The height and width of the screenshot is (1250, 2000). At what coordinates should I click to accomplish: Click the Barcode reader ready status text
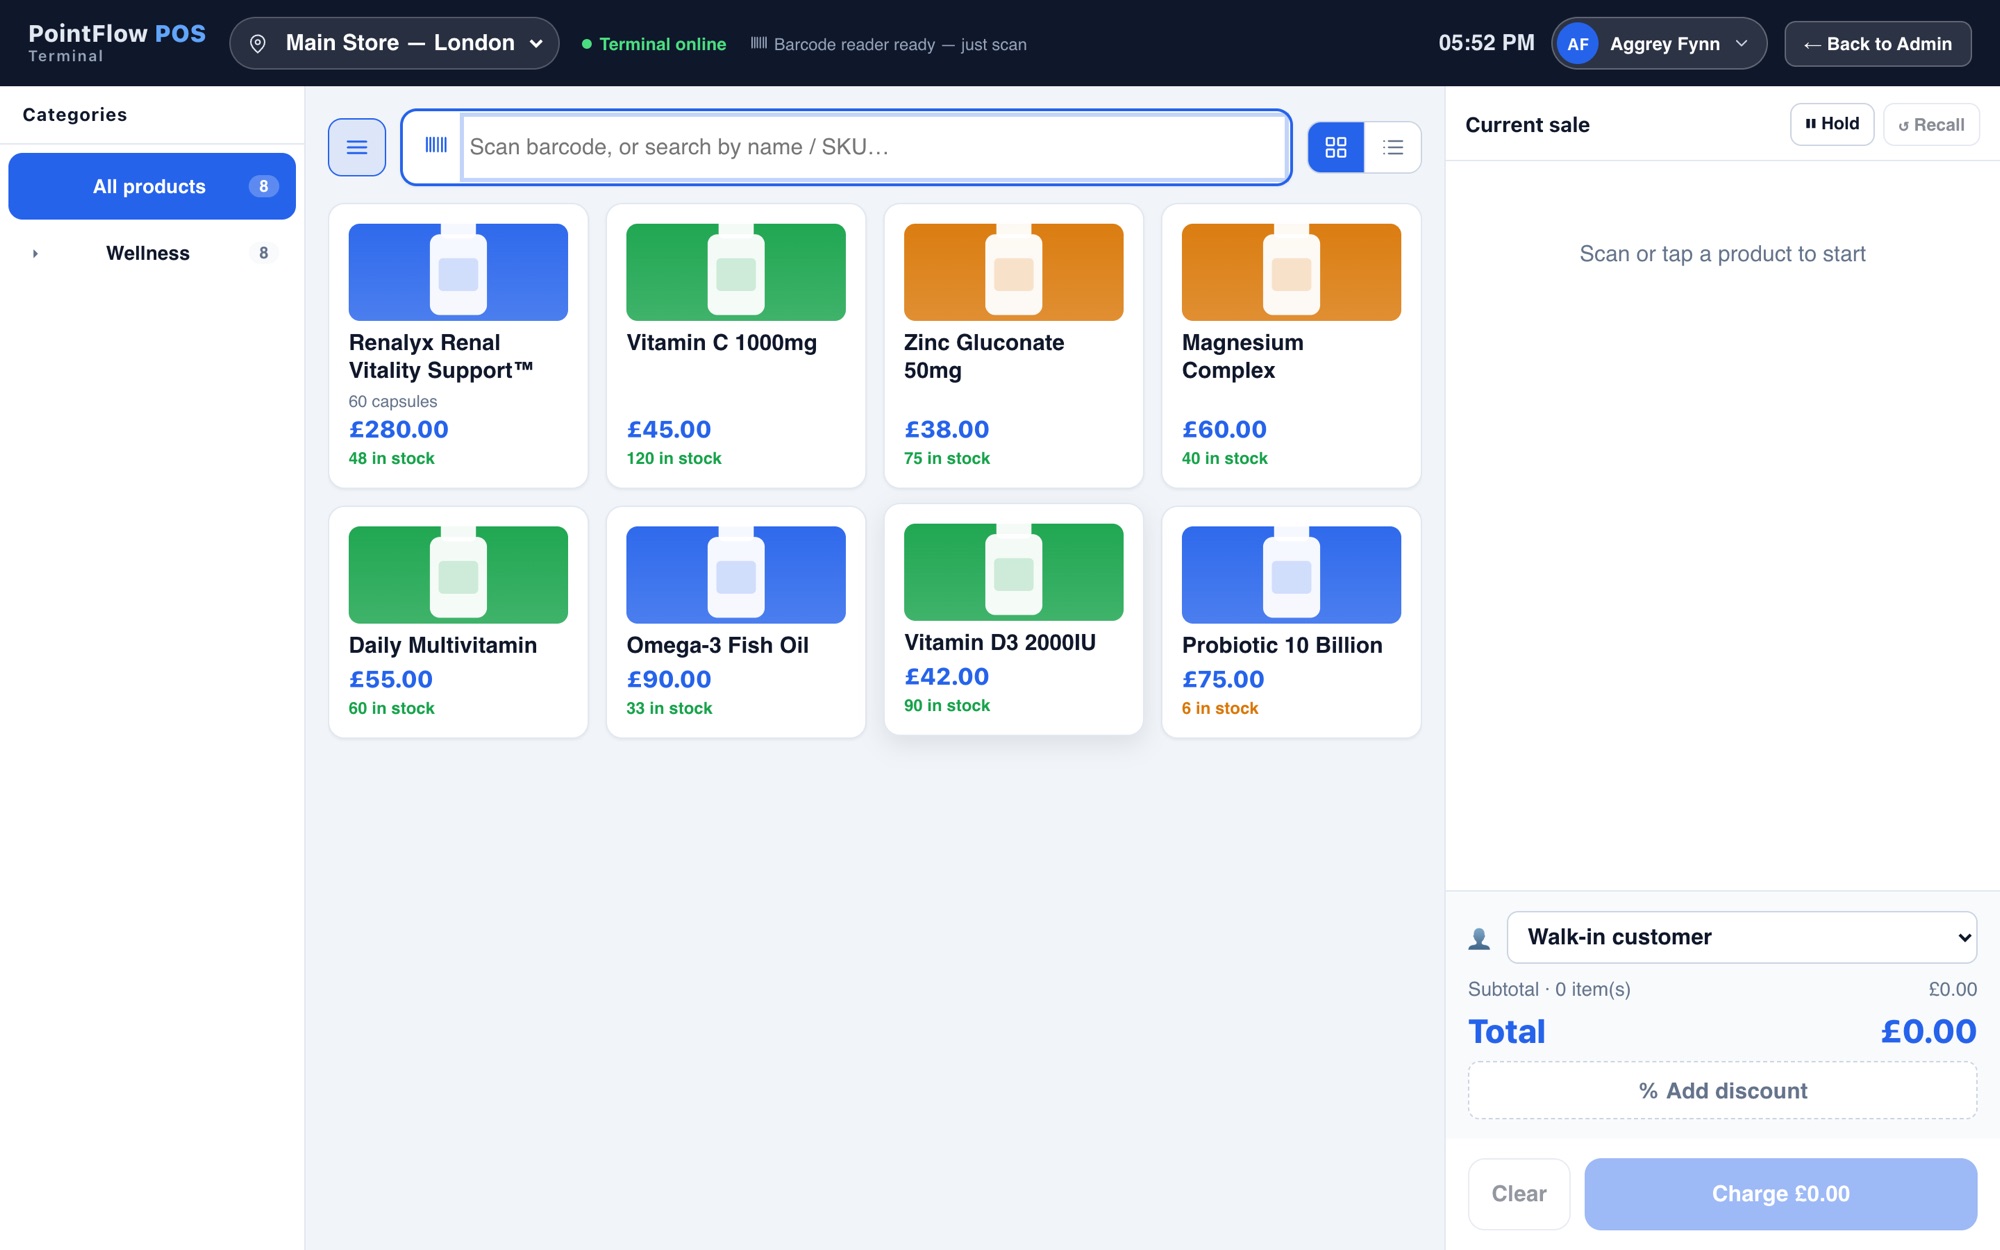(889, 44)
